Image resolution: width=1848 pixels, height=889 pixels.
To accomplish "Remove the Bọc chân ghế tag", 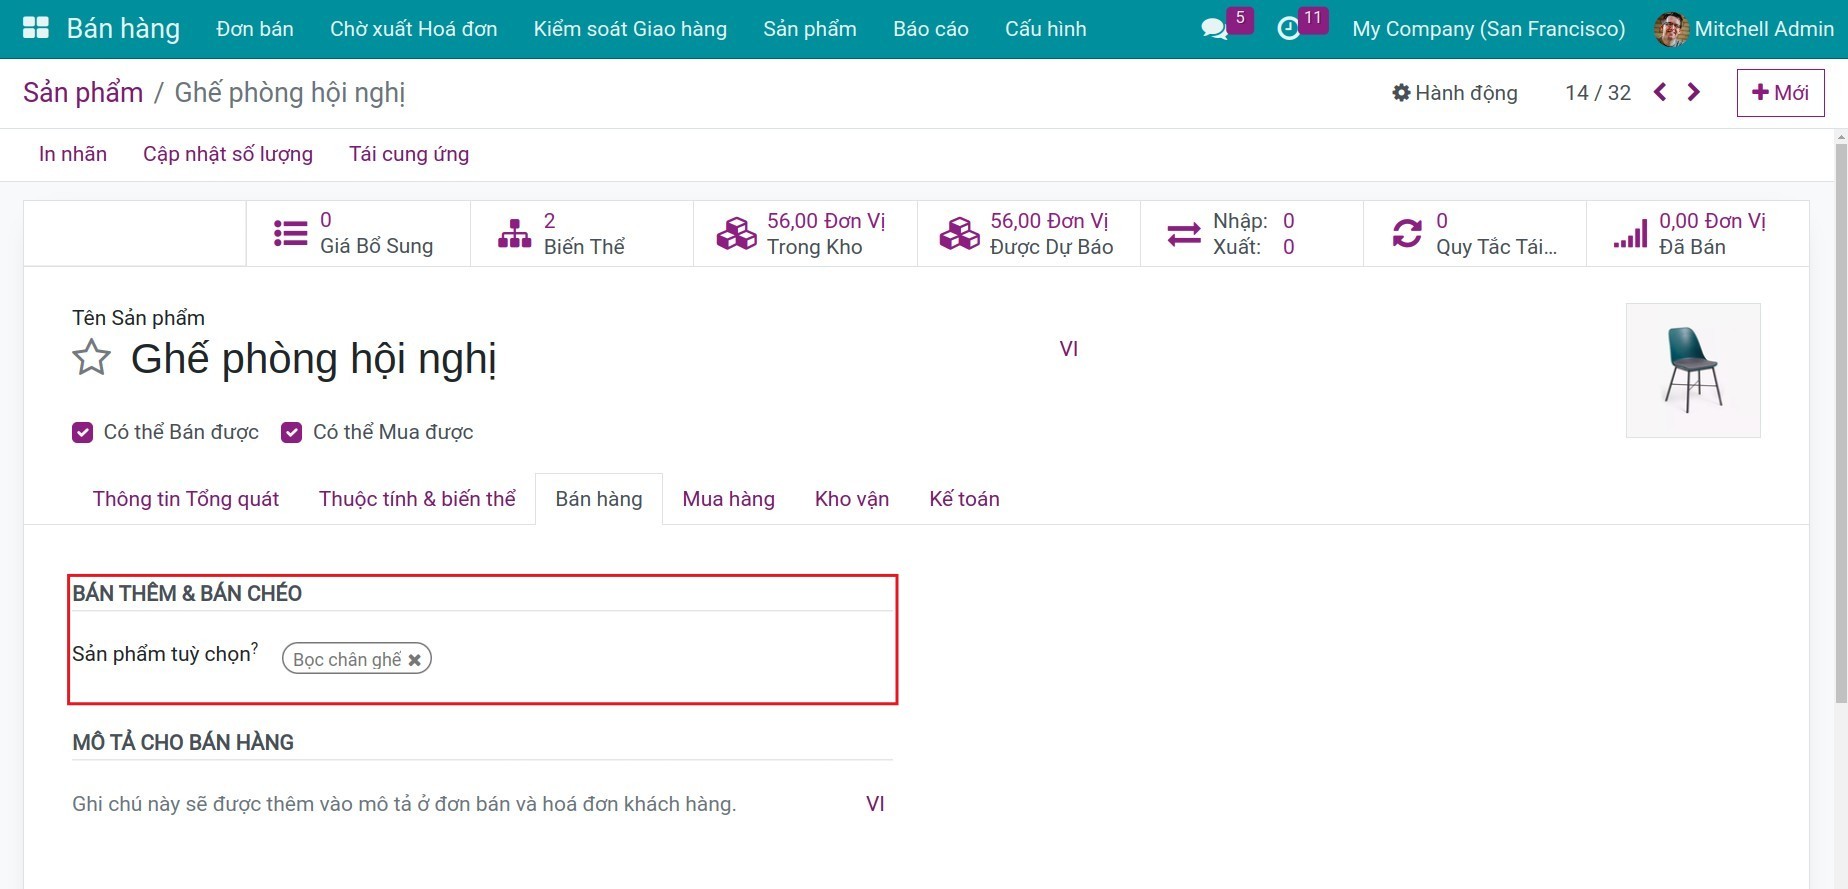I will pos(414,660).
